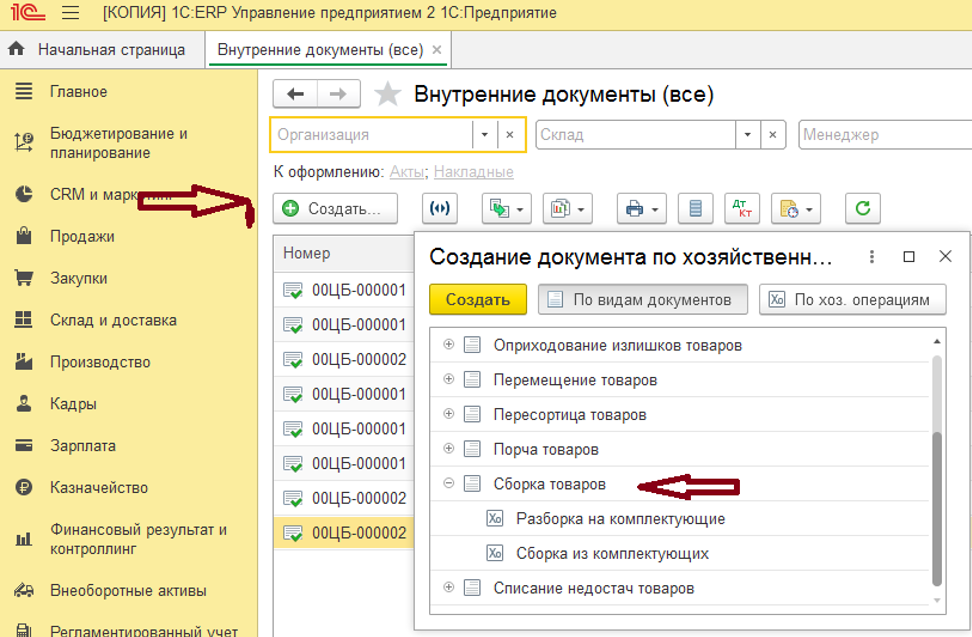This screenshot has height=637, width=972.
Task: Open the reports dropdown button
Action: [x=568, y=209]
